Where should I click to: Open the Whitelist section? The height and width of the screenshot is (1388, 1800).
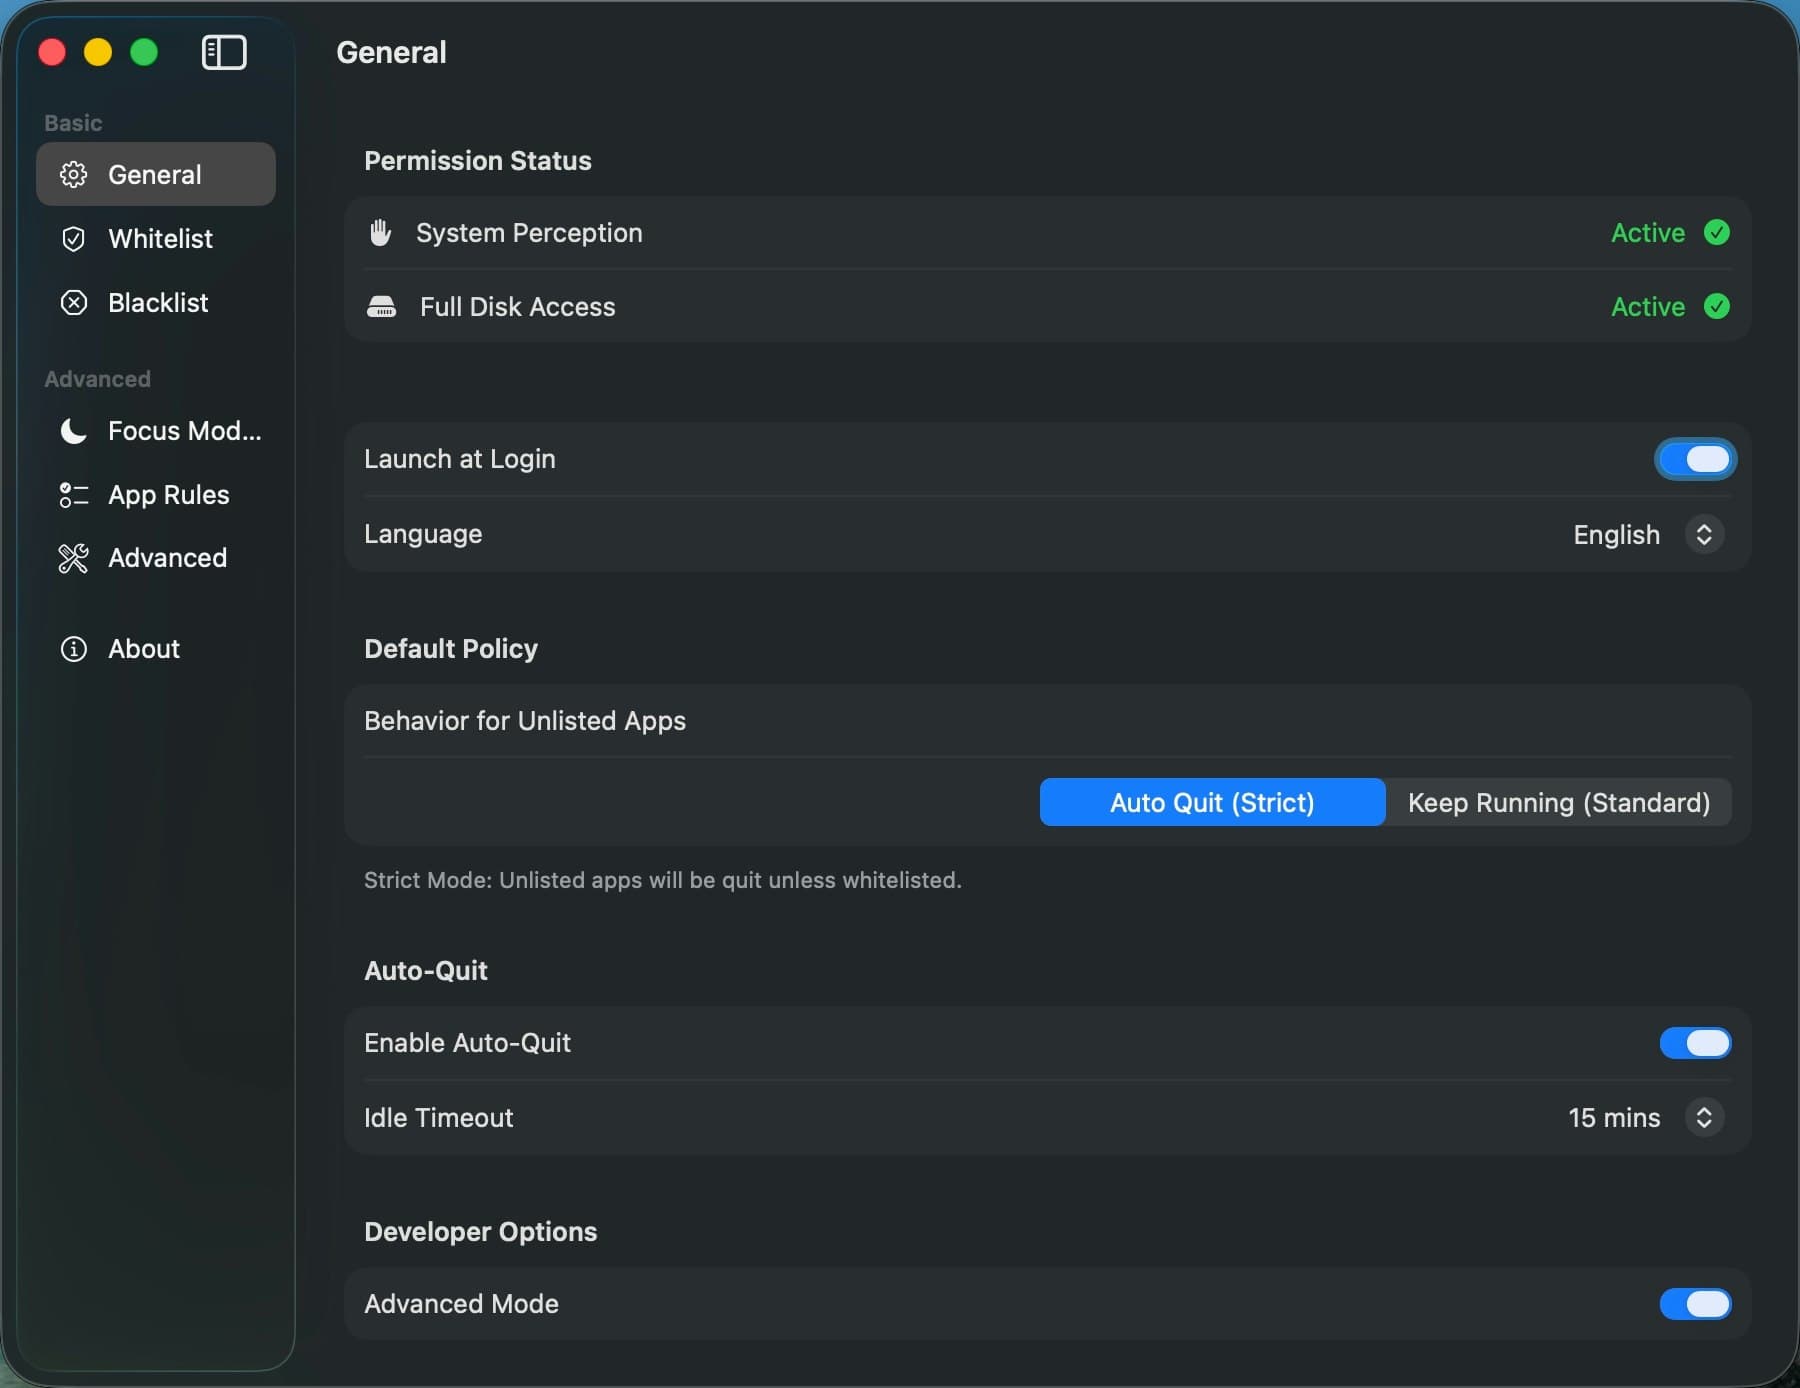click(x=160, y=239)
